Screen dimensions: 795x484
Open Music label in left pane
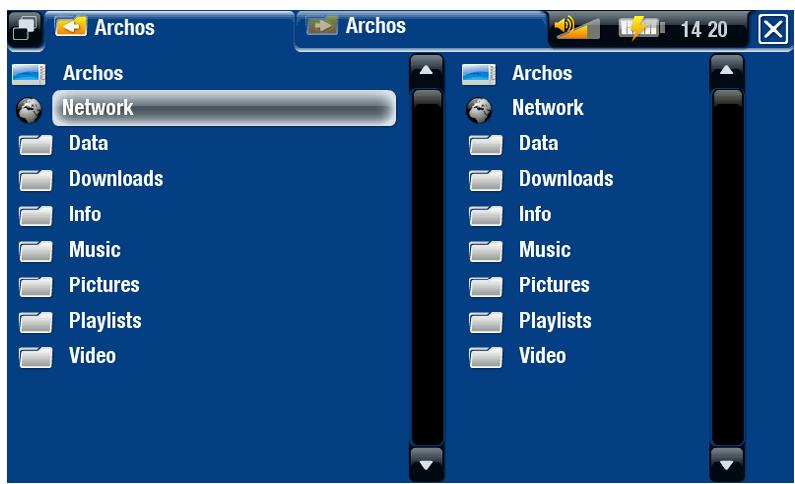95,250
